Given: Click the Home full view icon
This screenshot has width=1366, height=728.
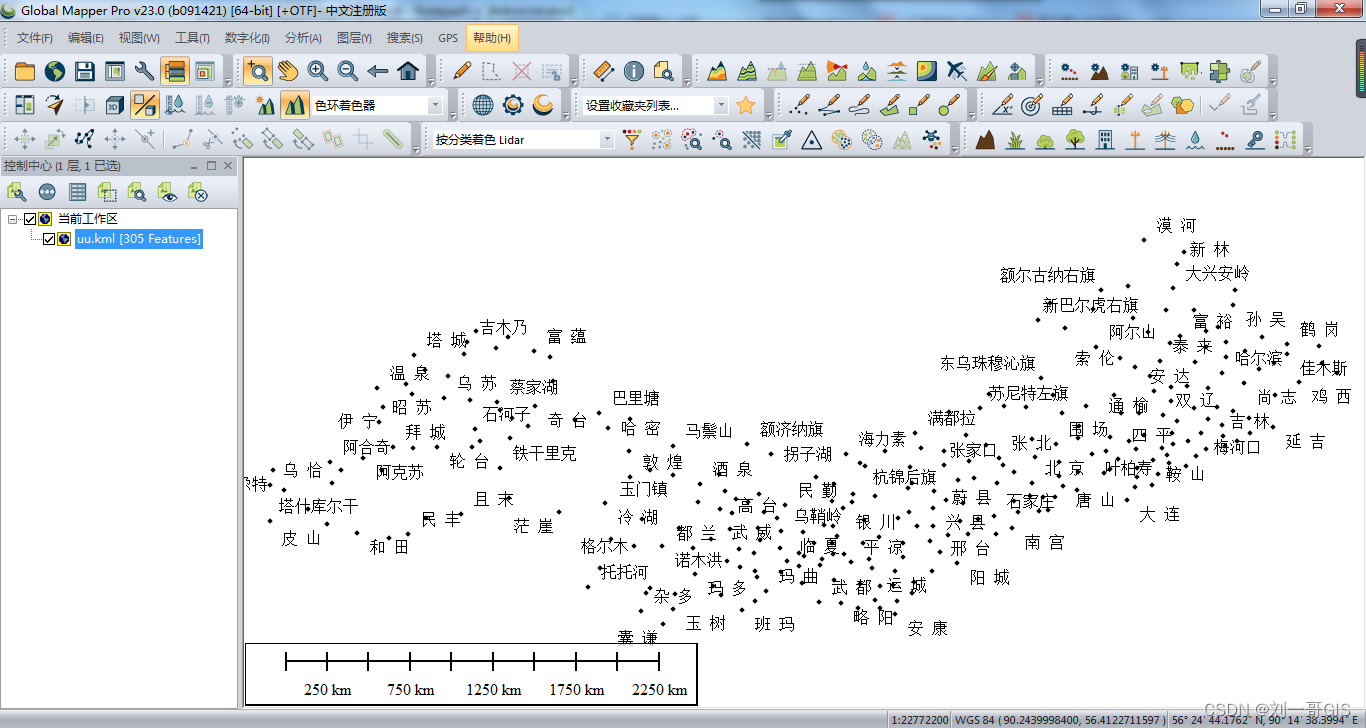Looking at the screenshot, I should click(408, 71).
